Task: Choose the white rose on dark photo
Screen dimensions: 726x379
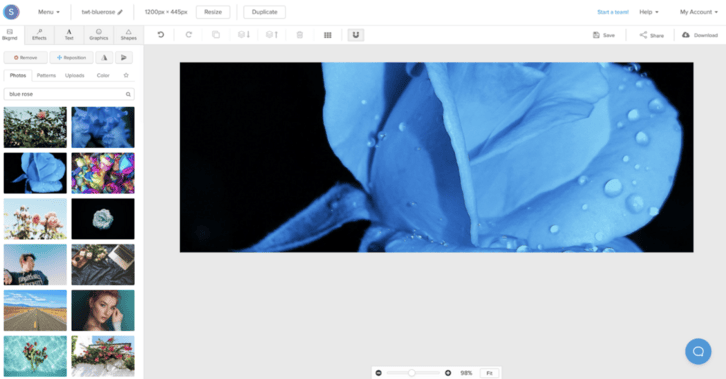Action: pos(103,219)
